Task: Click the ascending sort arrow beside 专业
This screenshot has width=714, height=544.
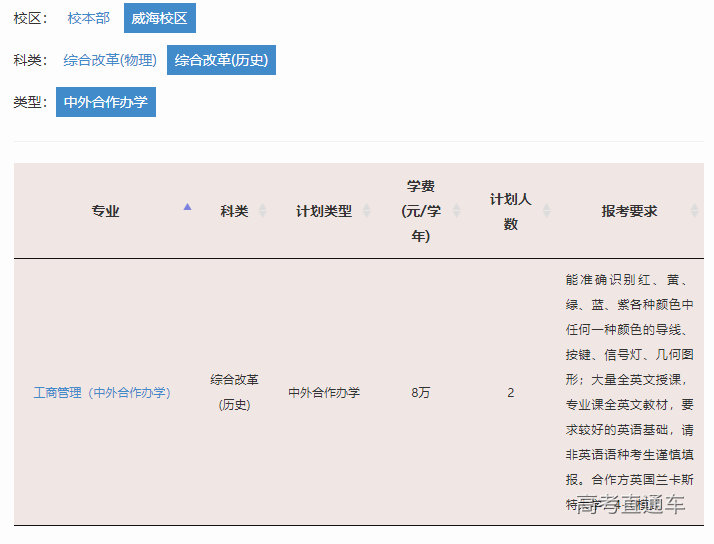Action: [187, 207]
